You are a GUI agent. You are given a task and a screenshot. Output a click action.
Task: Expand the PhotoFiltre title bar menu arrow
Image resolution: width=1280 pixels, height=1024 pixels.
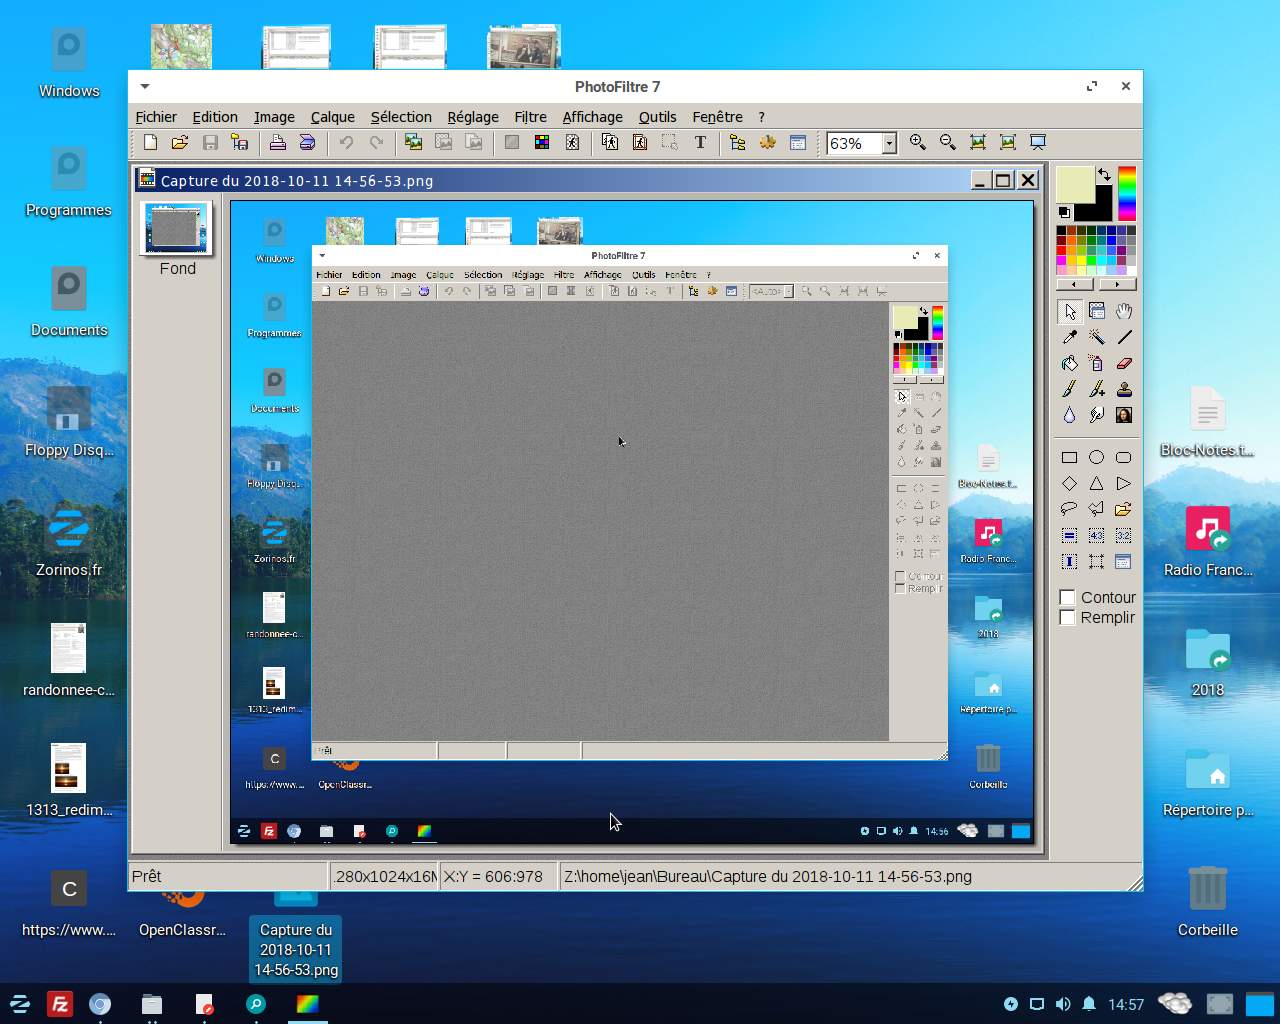(x=145, y=87)
